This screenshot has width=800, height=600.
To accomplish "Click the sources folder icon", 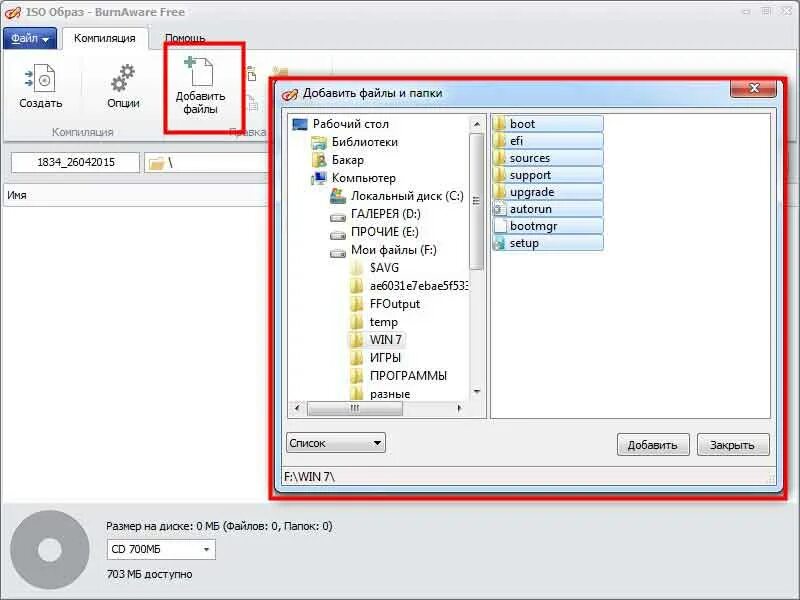I will [x=500, y=158].
